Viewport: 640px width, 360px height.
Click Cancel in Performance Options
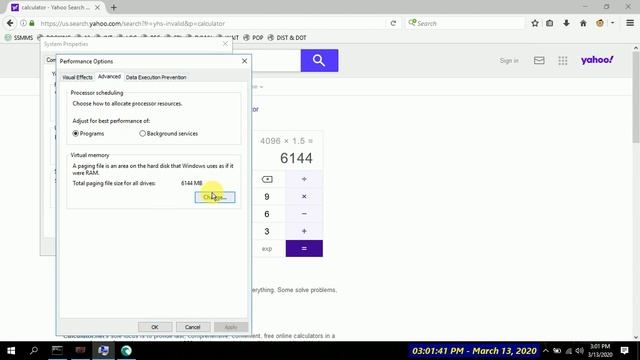[192, 327]
